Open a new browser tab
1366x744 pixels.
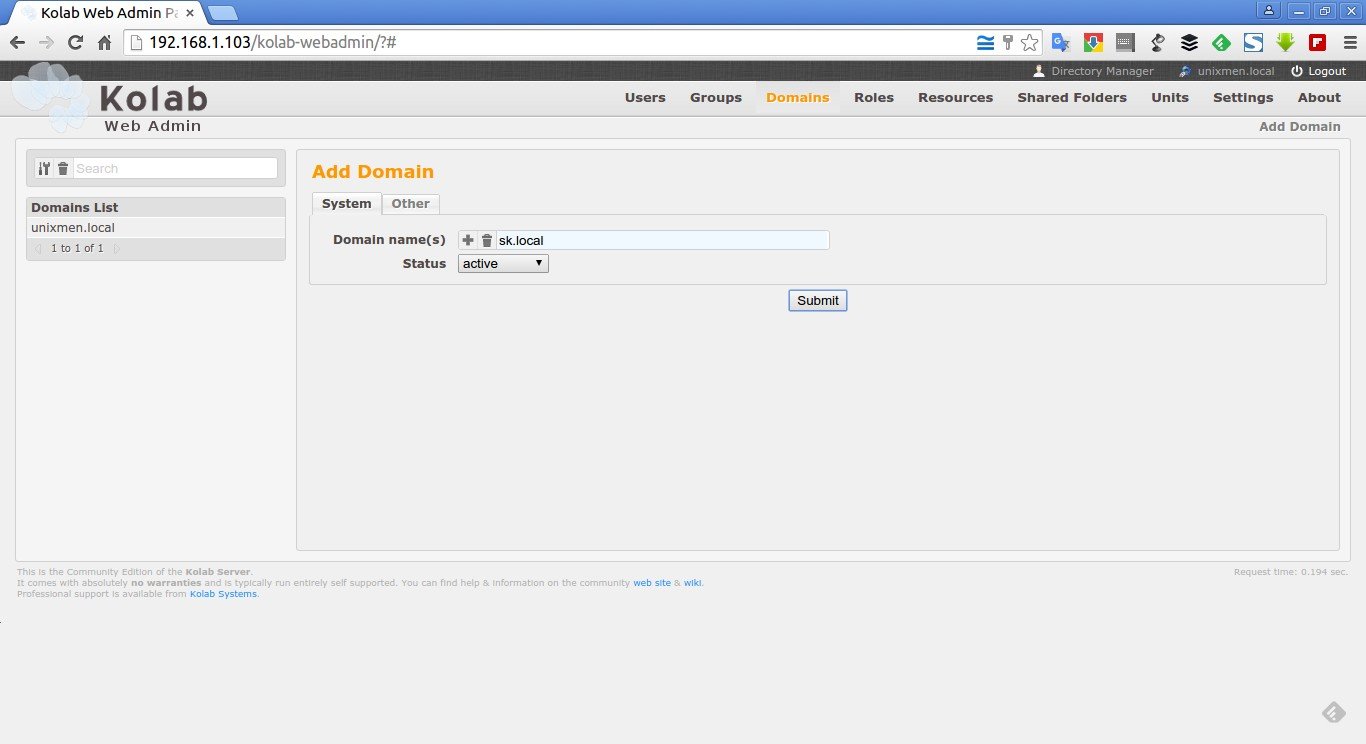coord(223,13)
